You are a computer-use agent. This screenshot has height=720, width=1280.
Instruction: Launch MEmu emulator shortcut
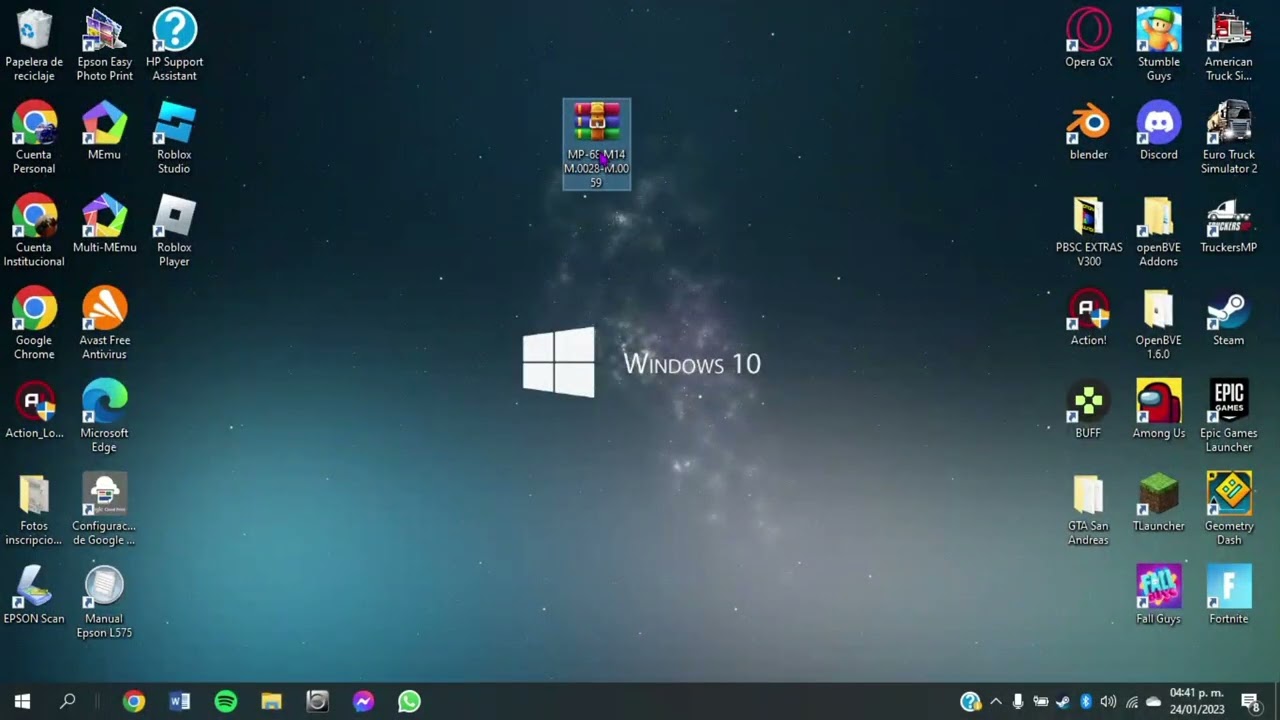click(104, 131)
